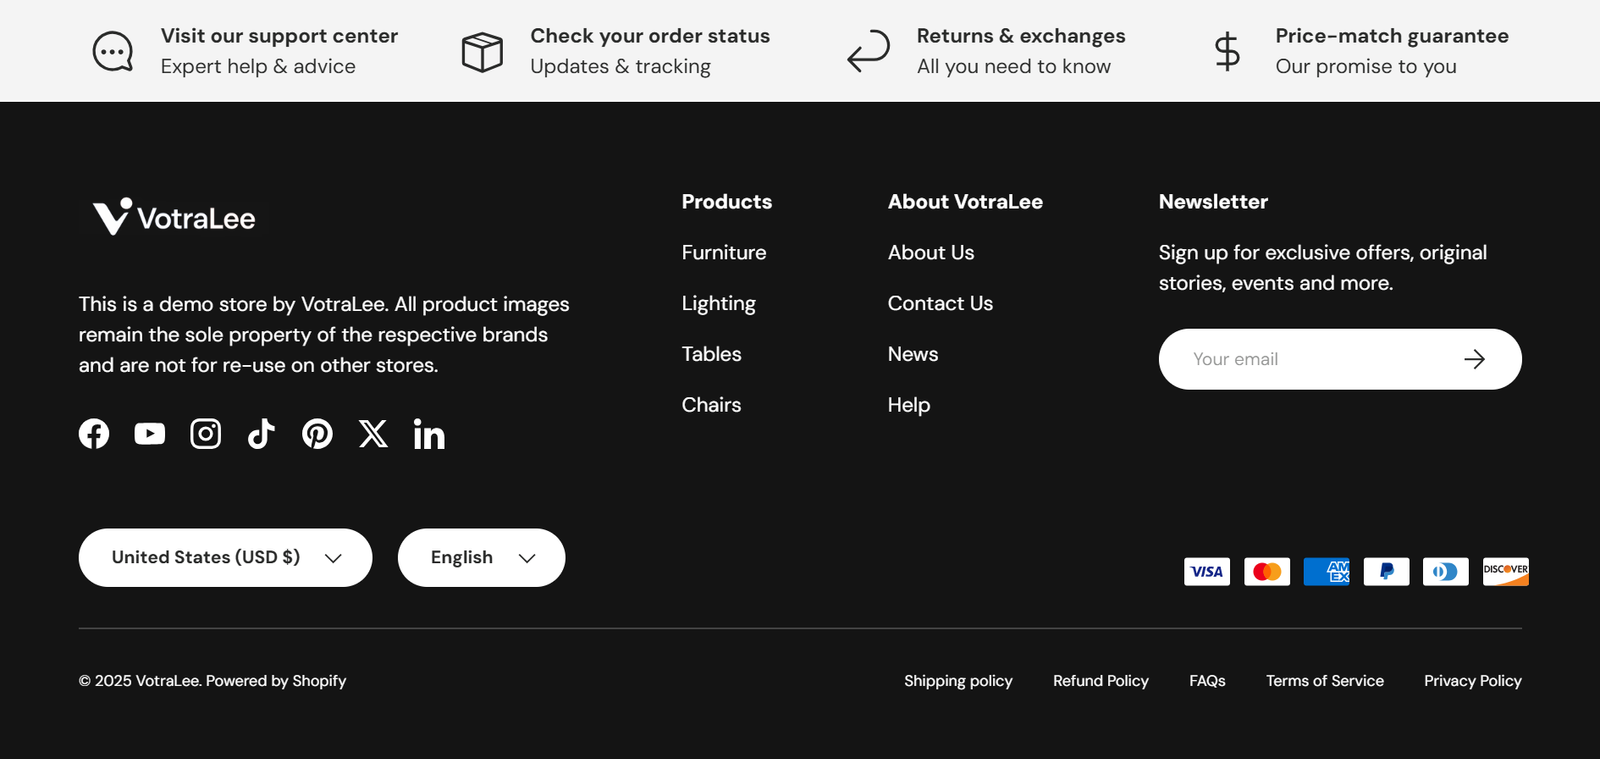
Task: View the Refund Policy link
Action: 1100,681
